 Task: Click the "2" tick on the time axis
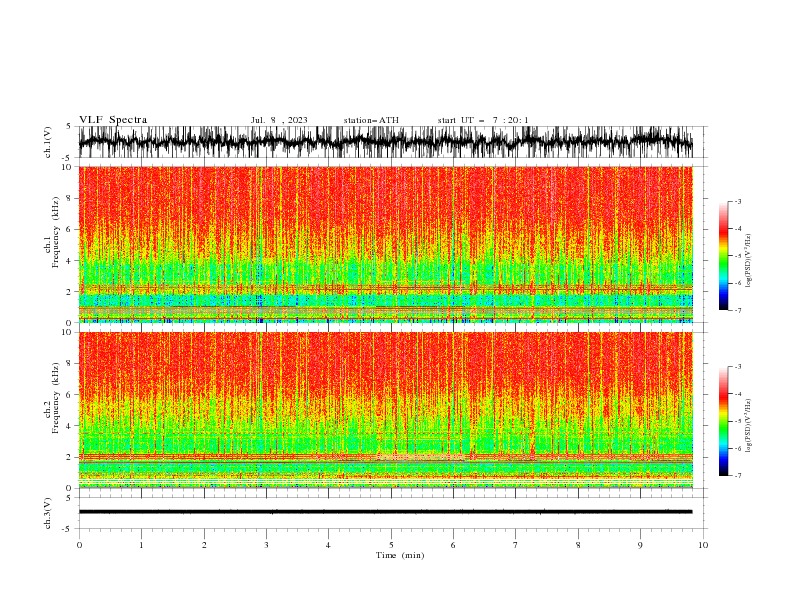204,545
